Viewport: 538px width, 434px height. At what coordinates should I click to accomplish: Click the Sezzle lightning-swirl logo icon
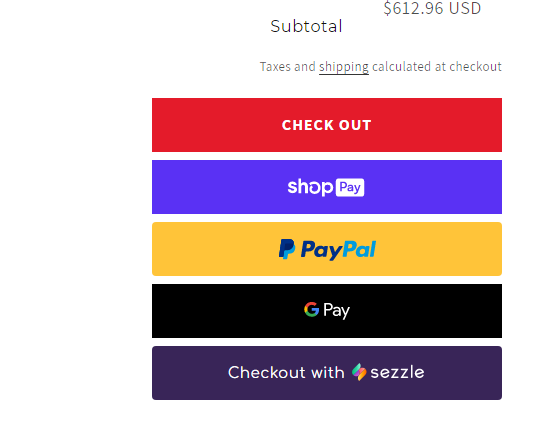(x=359, y=372)
